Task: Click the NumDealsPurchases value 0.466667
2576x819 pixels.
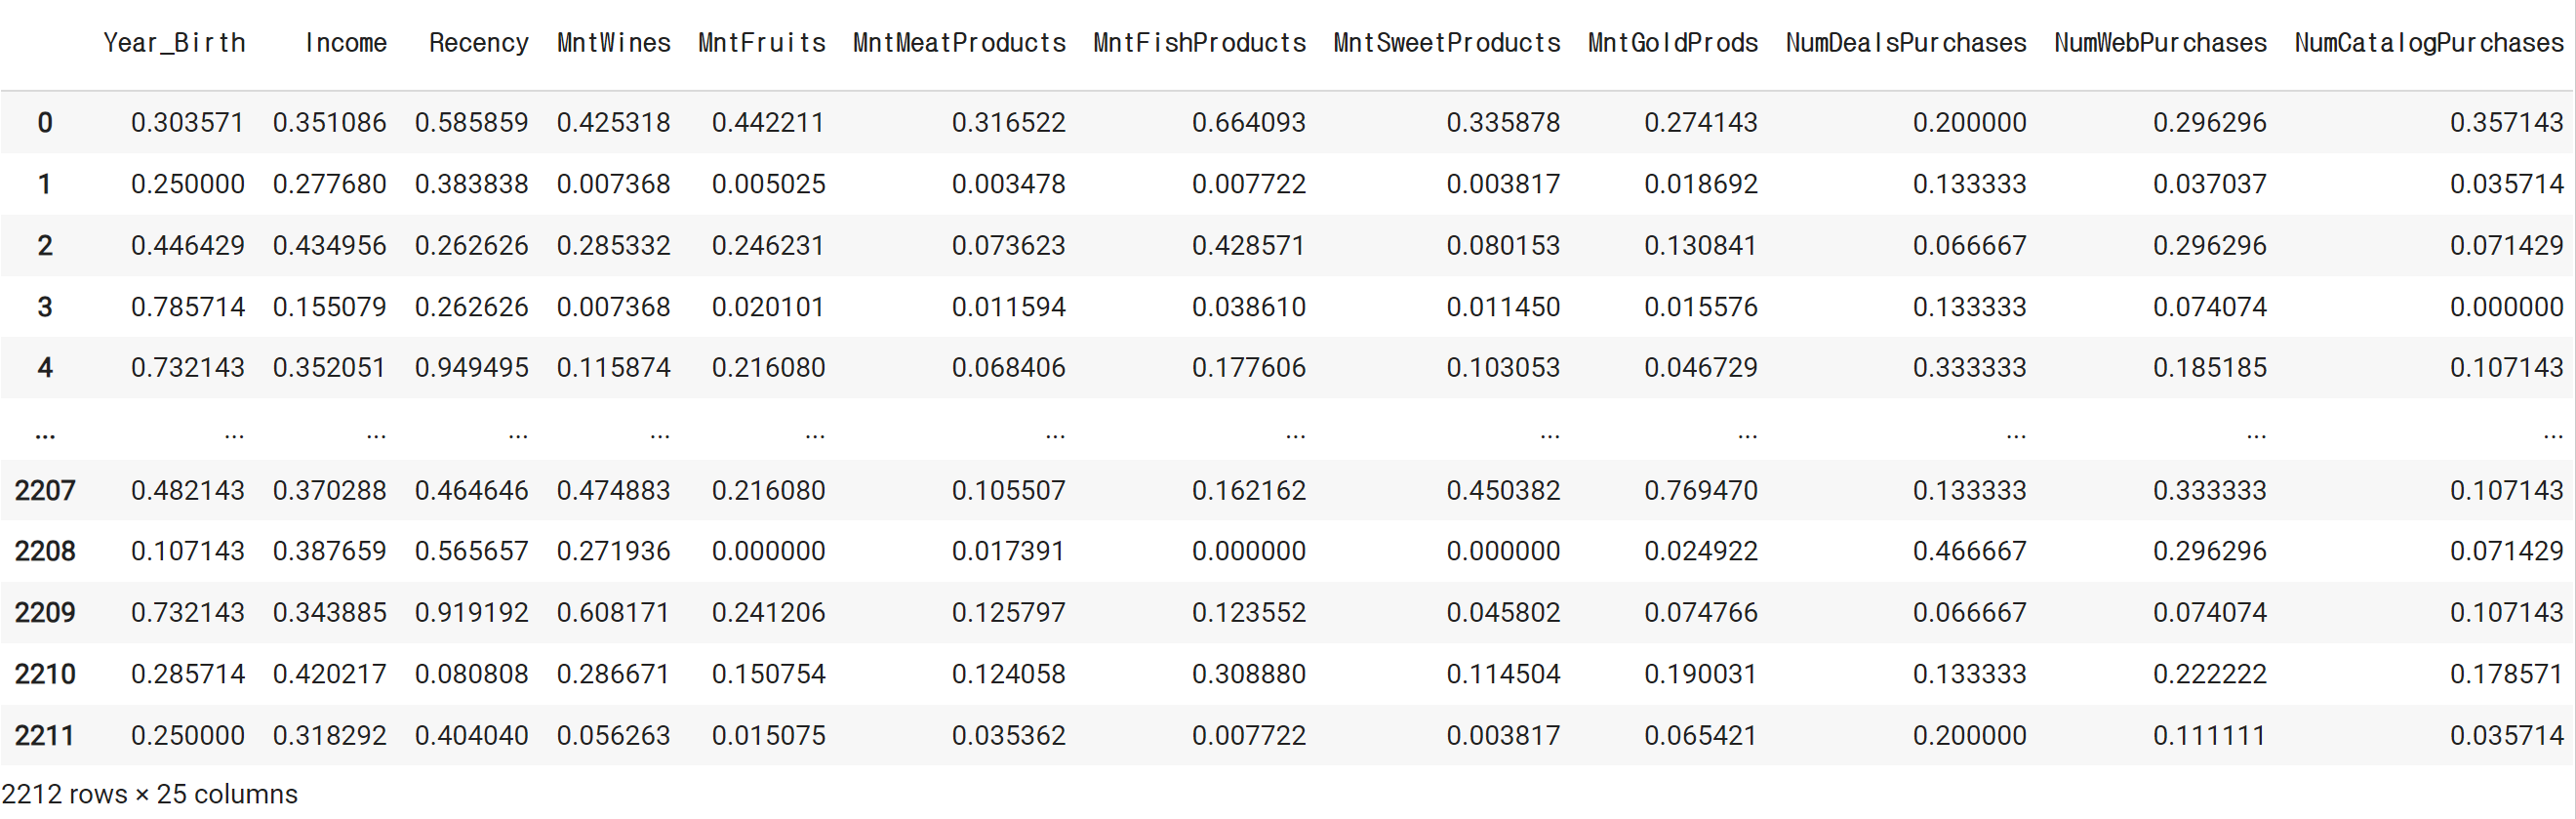Action: tap(1969, 551)
